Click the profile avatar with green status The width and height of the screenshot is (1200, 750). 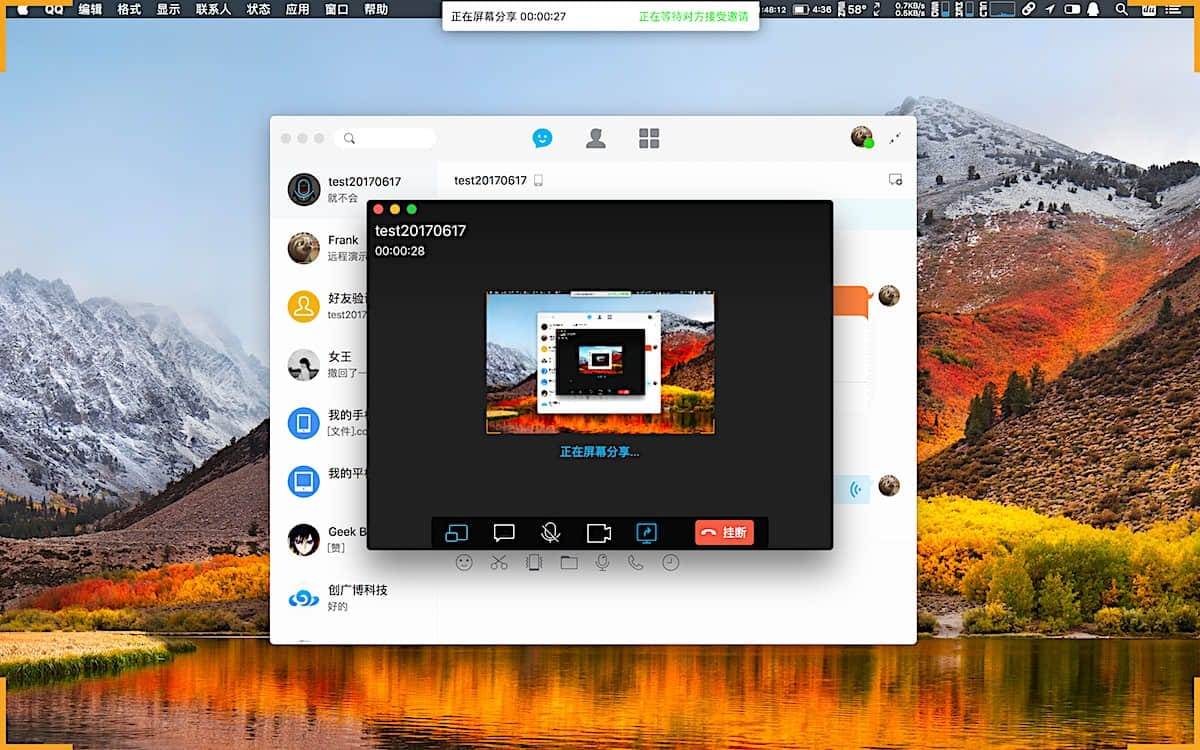[x=862, y=137]
